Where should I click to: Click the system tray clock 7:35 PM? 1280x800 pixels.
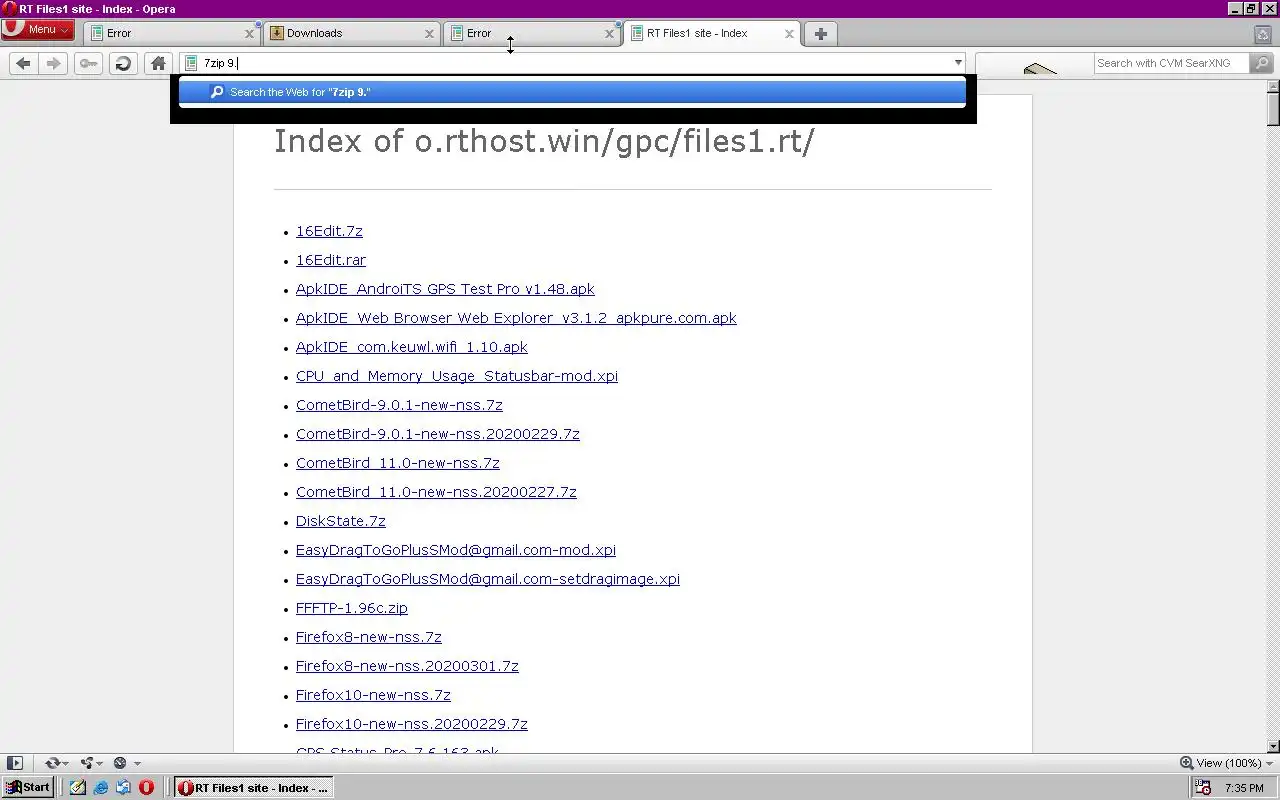point(1244,788)
